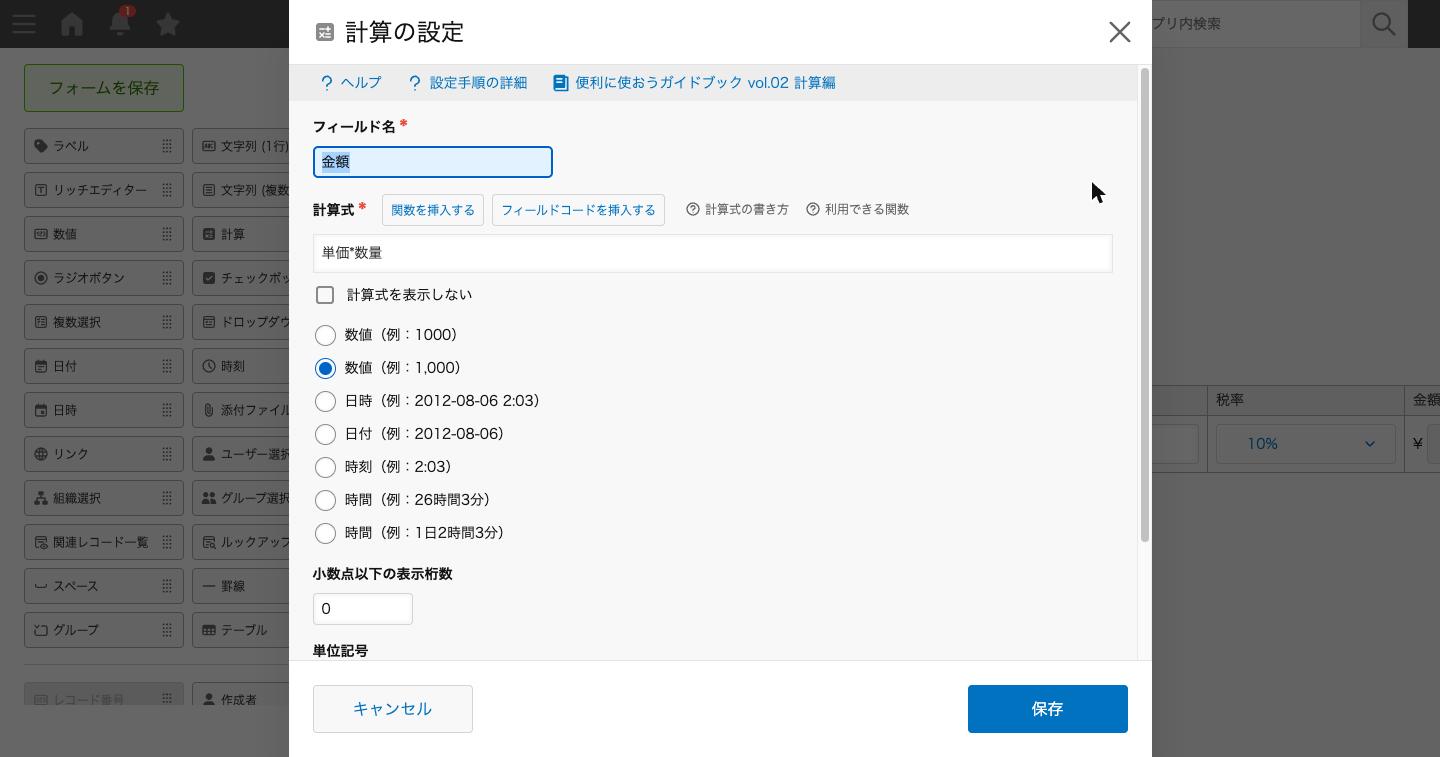Screen dimensions: 1440x757
Task: Open the hamburger menu icon
Action: [x=24, y=23]
